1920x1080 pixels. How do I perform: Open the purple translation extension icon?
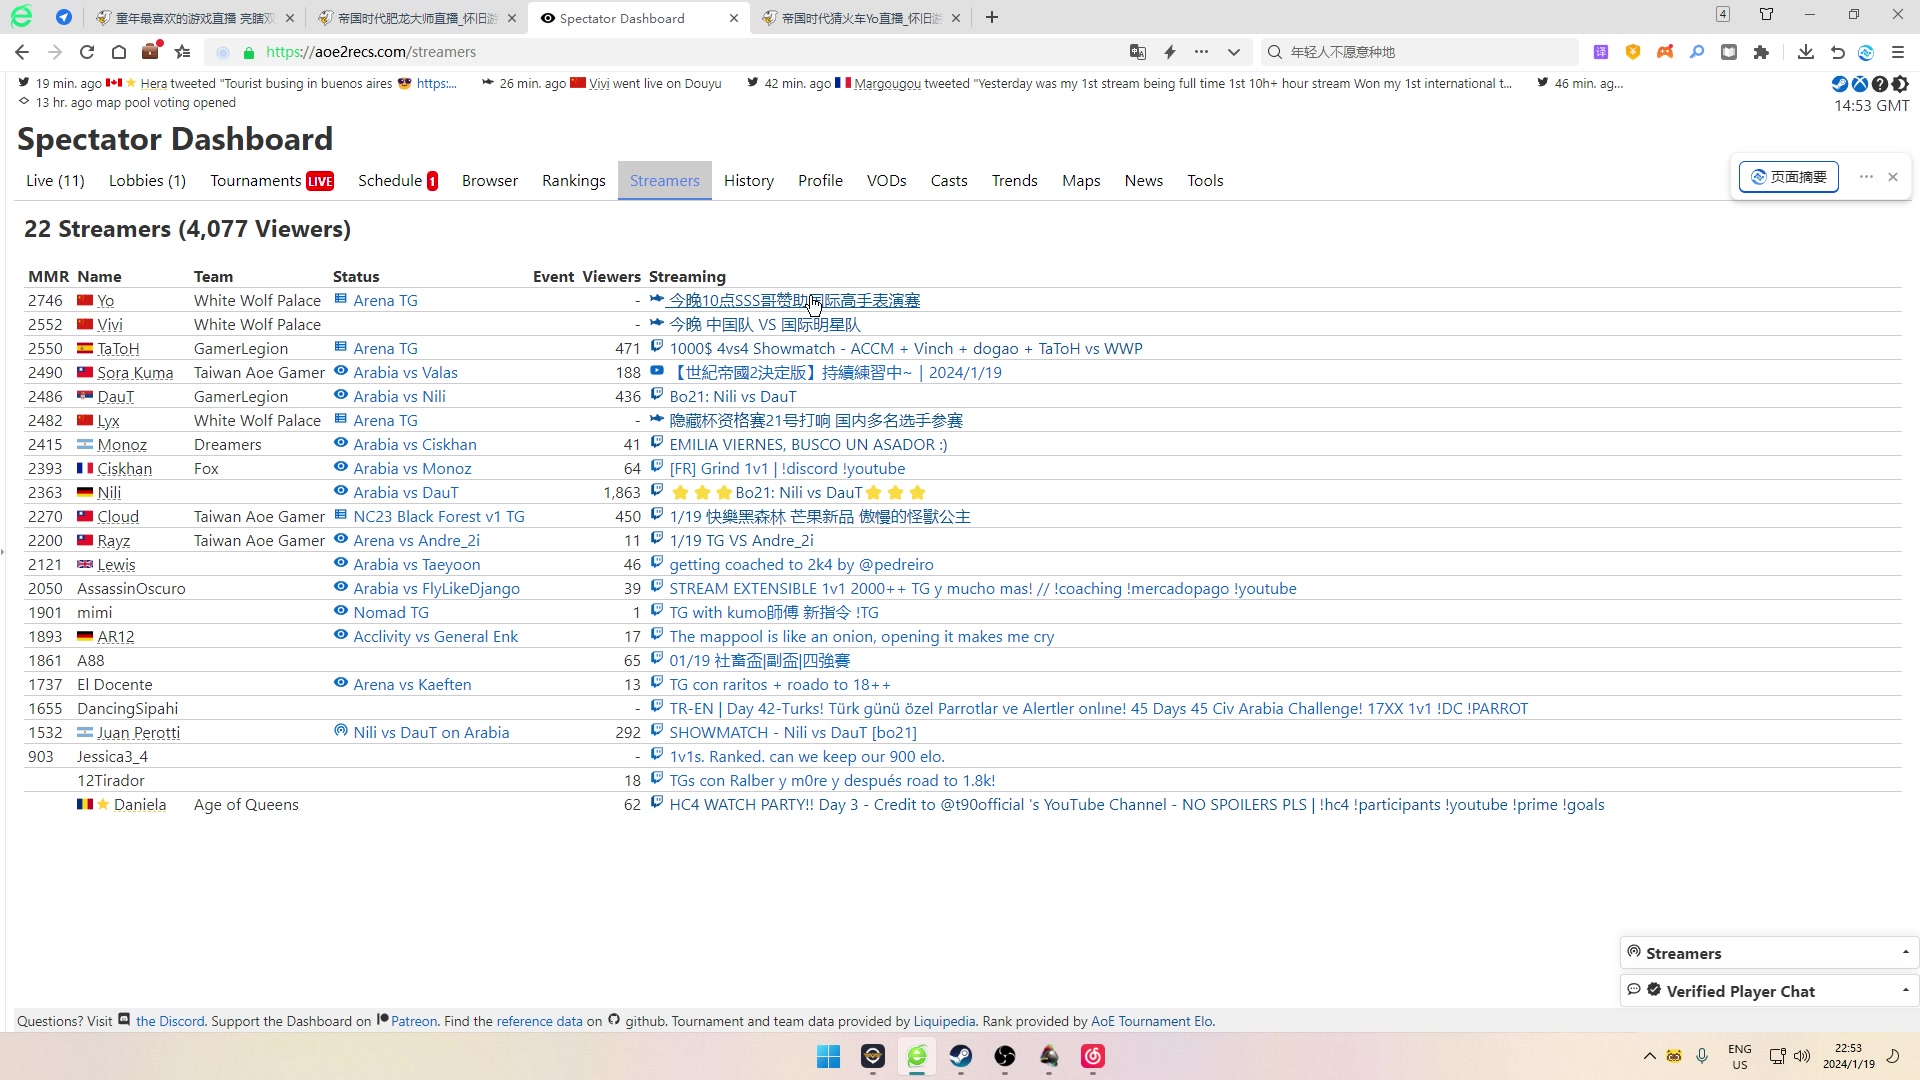pos(1601,52)
